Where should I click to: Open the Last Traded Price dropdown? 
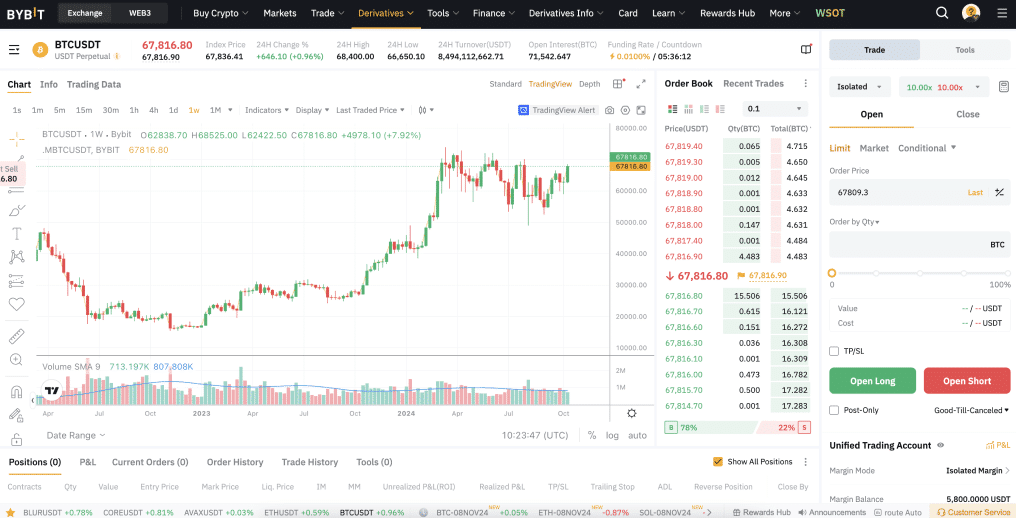tap(370, 110)
